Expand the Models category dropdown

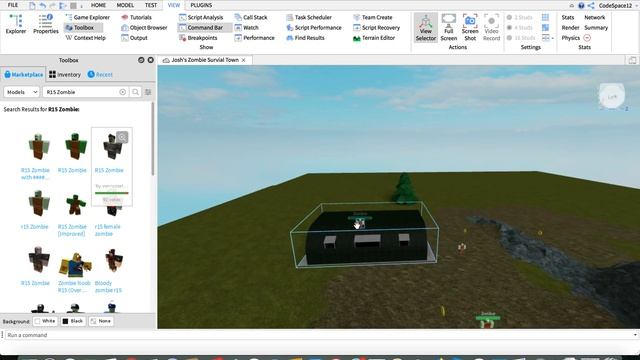coord(21,92)
